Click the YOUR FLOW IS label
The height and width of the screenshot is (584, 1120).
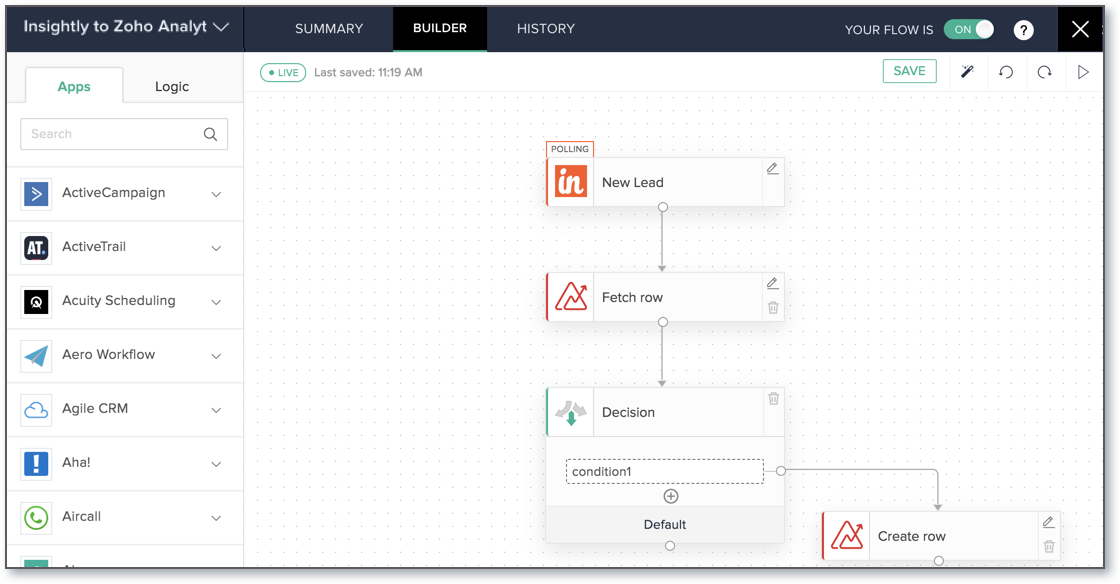pyautogui.click(x=889, y=29)
